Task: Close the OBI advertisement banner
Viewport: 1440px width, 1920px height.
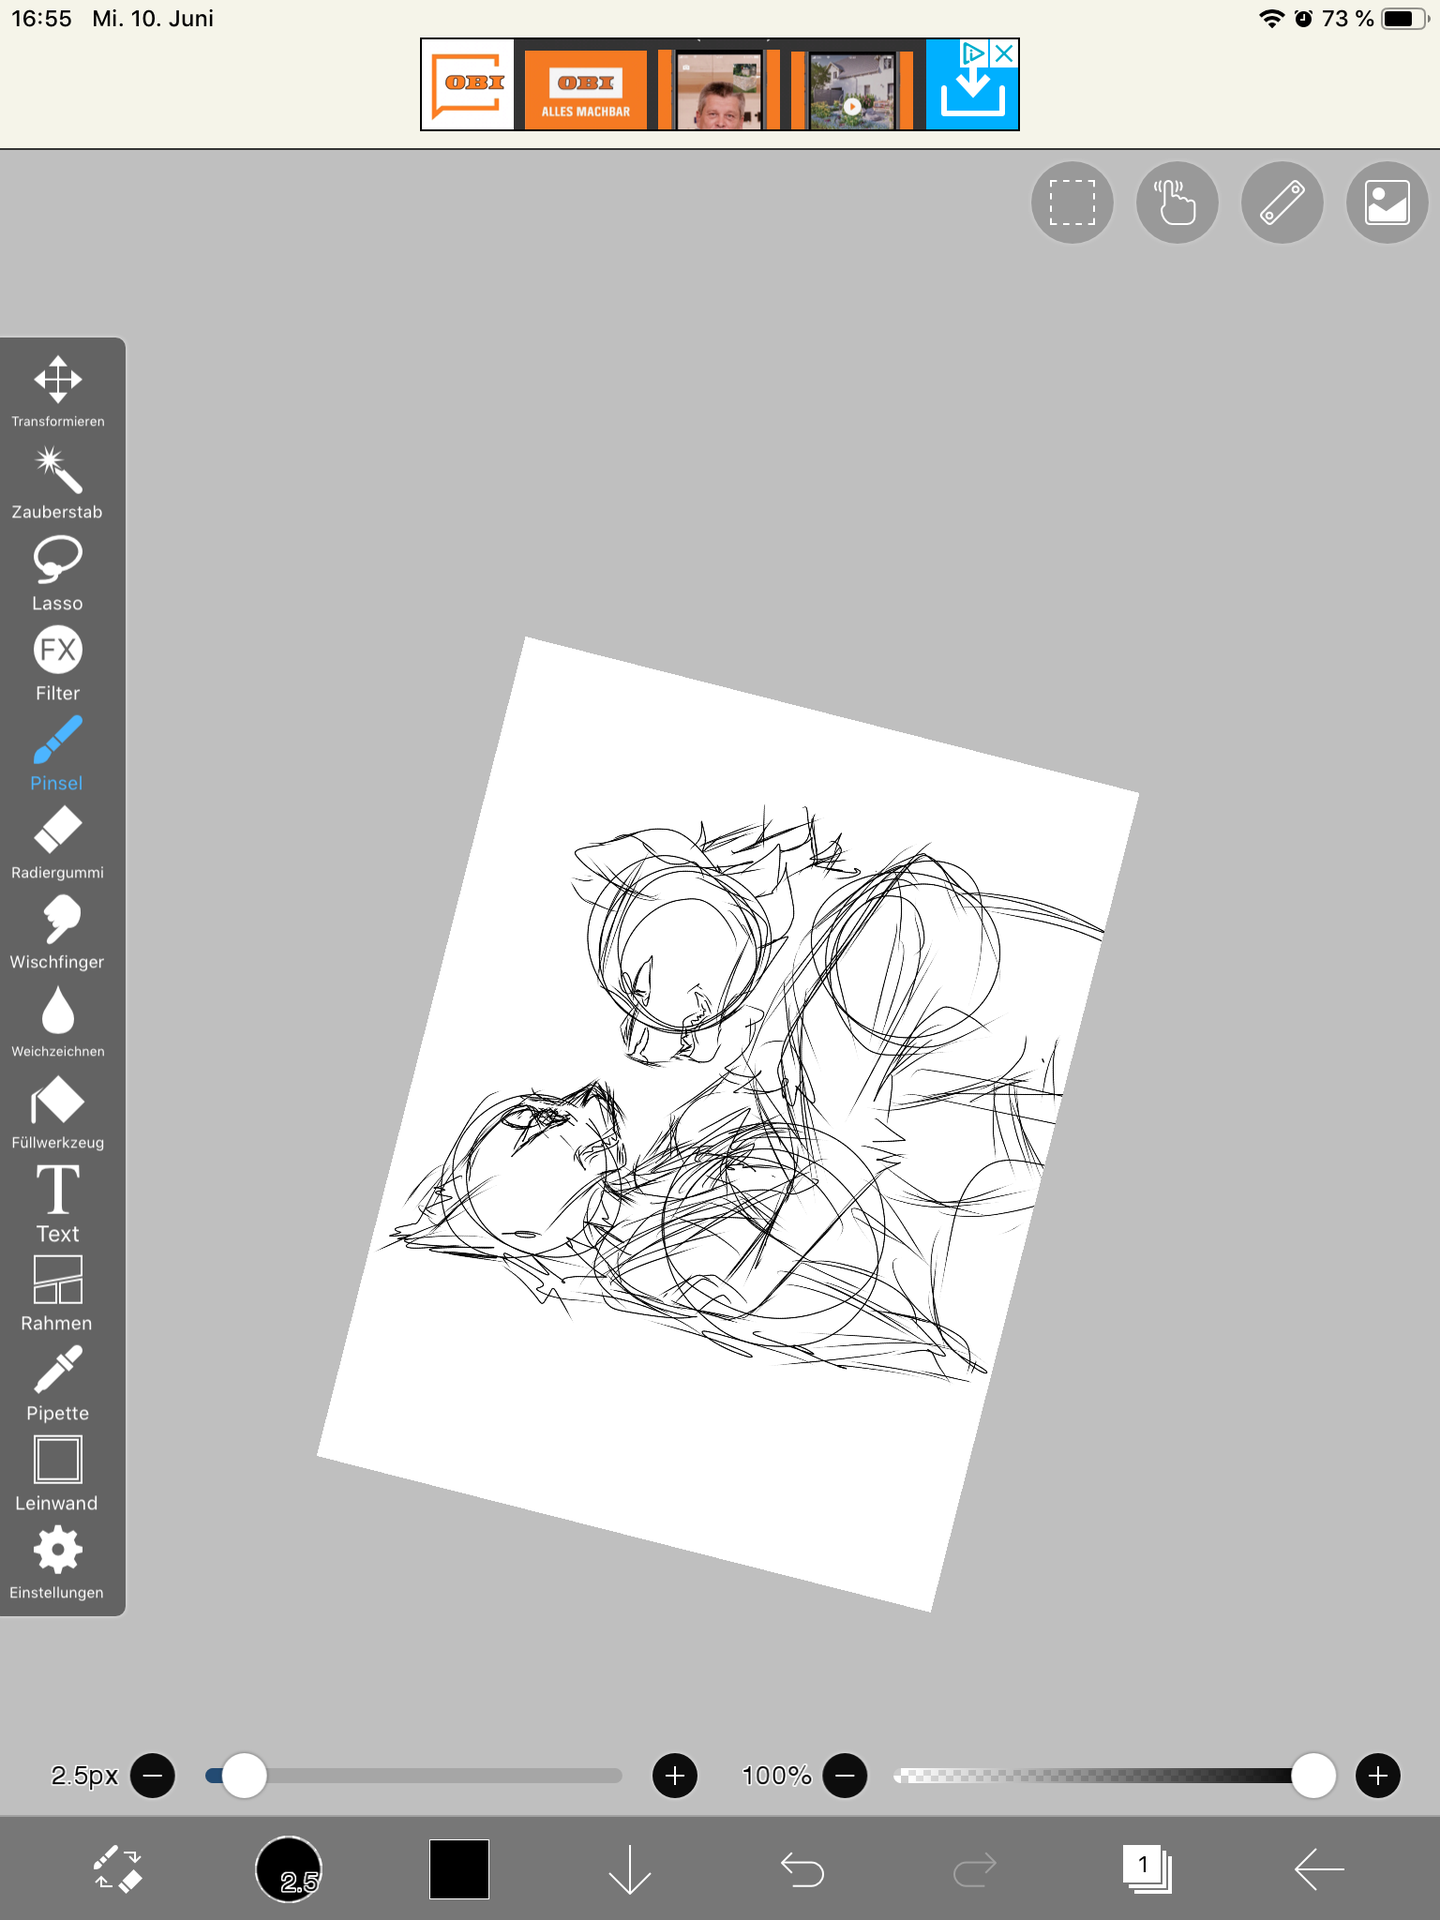Action: [1004, 53]
